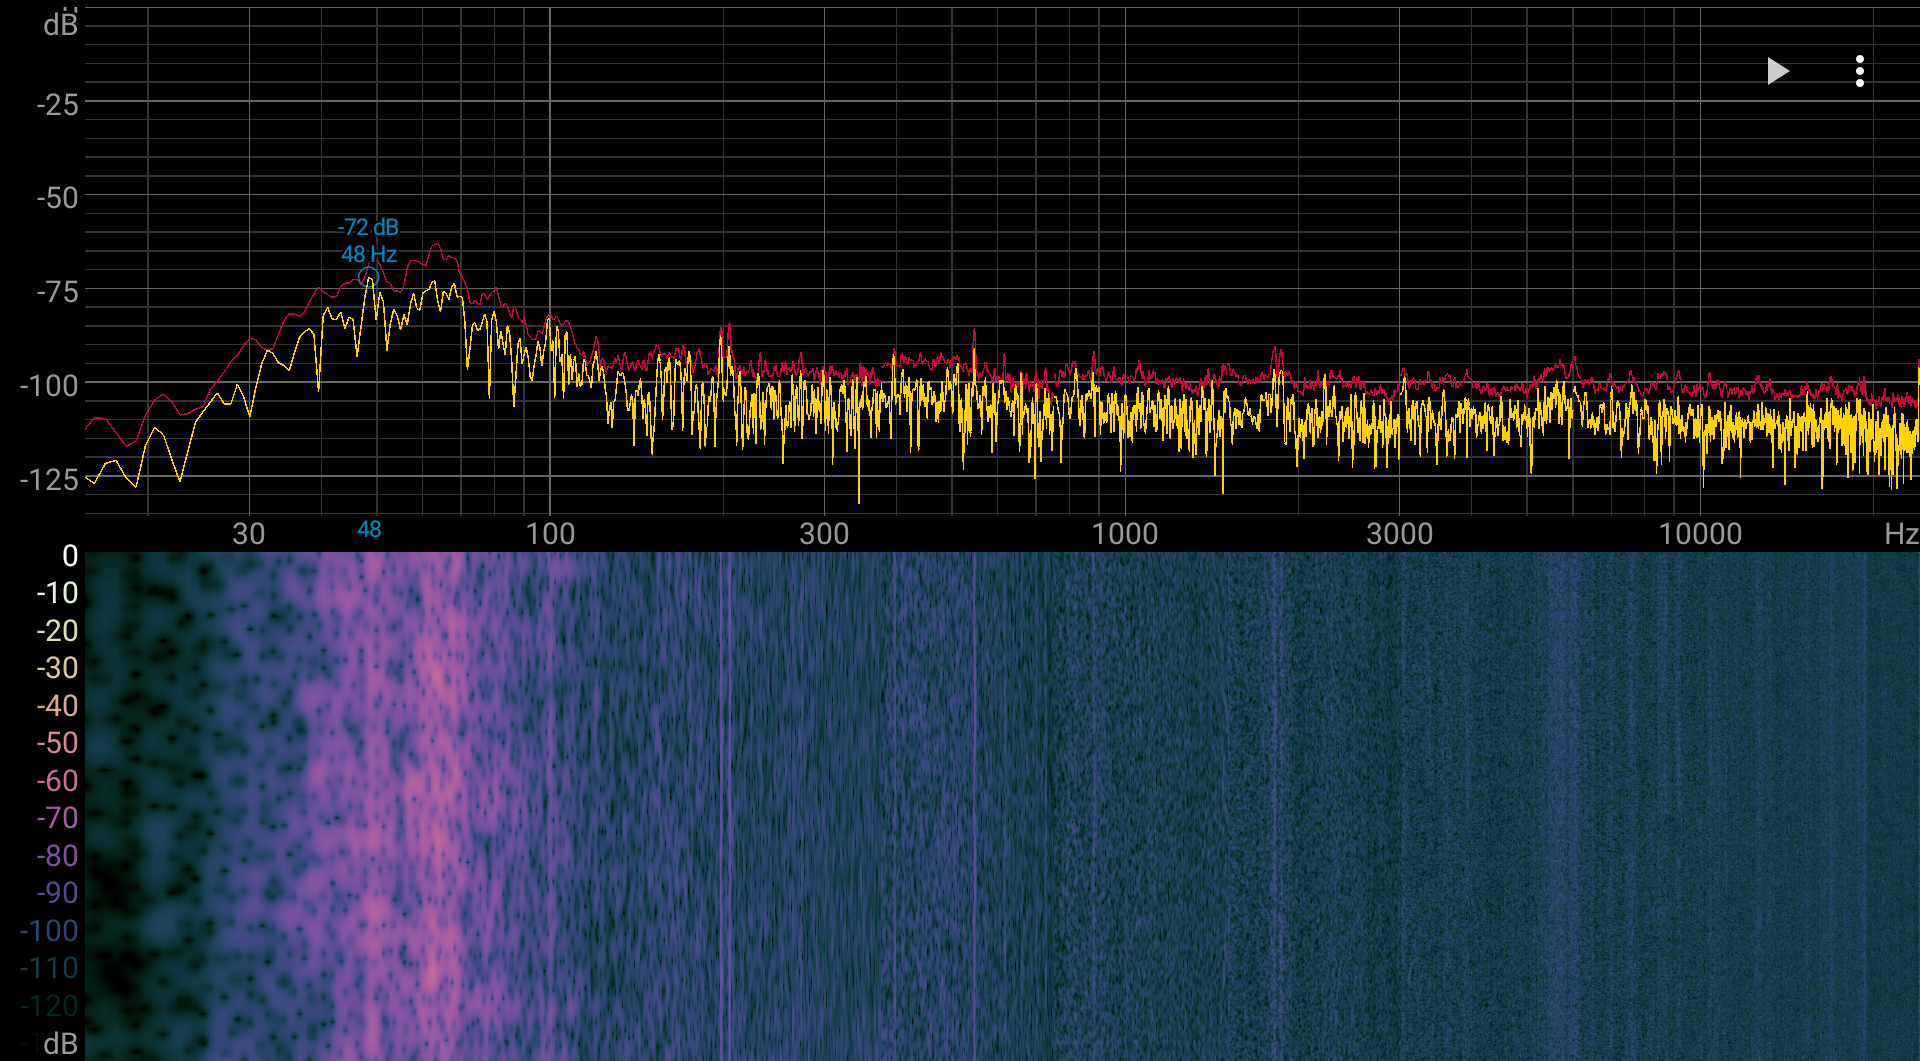This screenshot has height=1061, width=1920.
Task: Open the three-dot overflow menu
Action: coord(1860,71)
